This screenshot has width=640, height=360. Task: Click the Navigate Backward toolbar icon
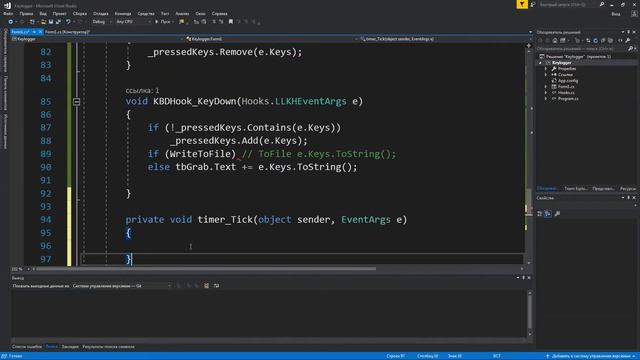11,22
